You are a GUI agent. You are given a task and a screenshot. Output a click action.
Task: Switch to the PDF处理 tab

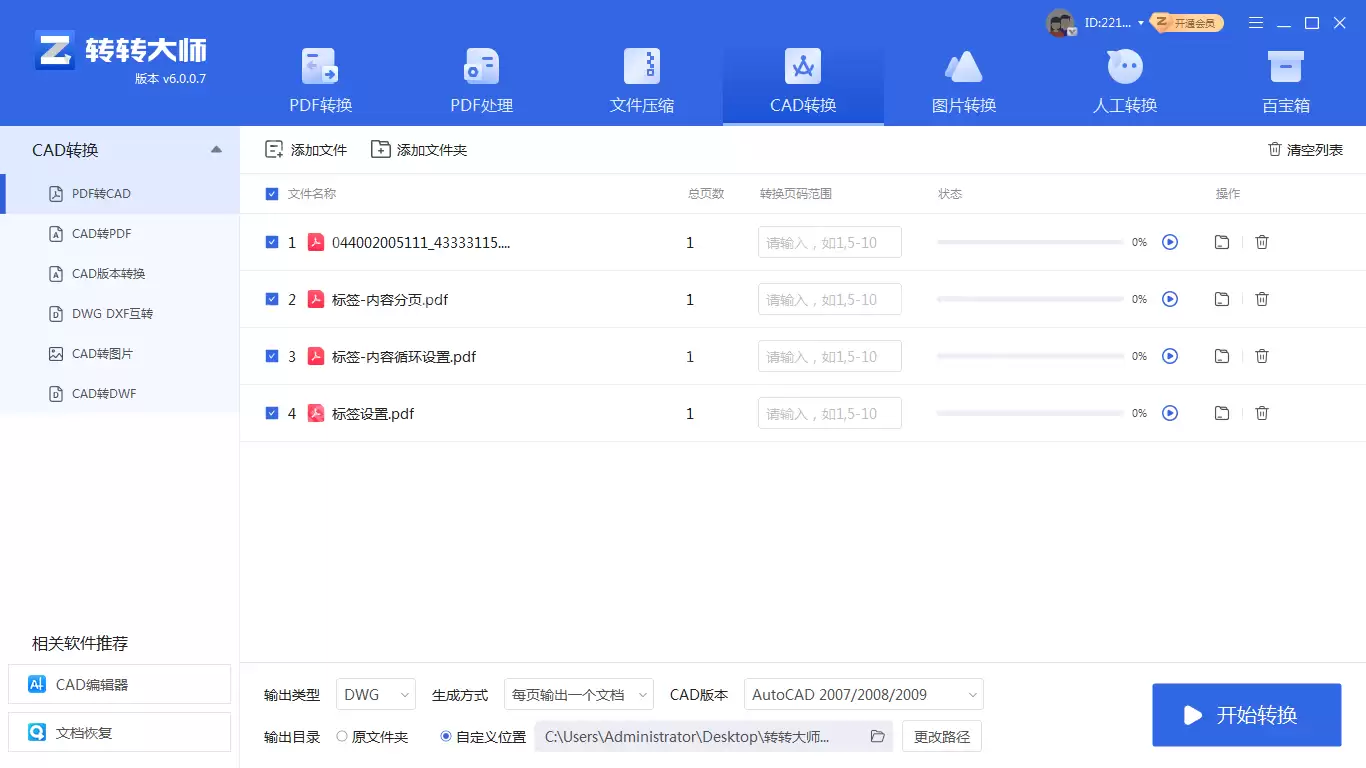(480, 80)
